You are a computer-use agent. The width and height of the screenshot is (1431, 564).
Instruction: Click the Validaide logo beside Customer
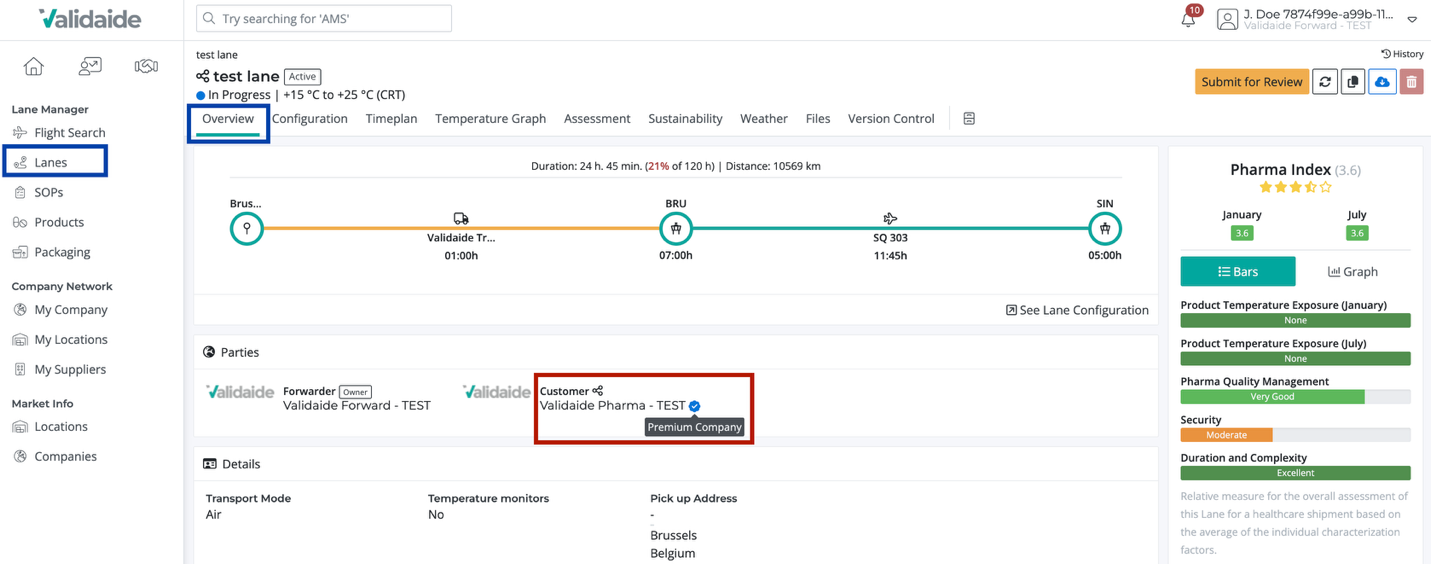(x=497, y=392)
